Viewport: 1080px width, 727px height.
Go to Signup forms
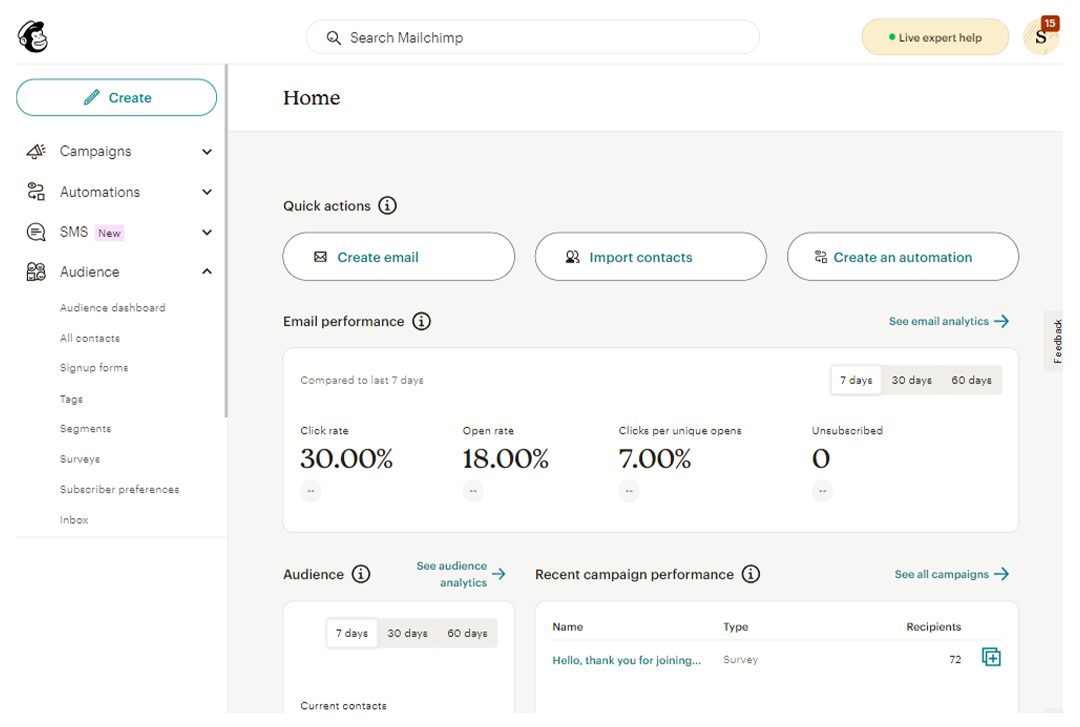point(94,368)
